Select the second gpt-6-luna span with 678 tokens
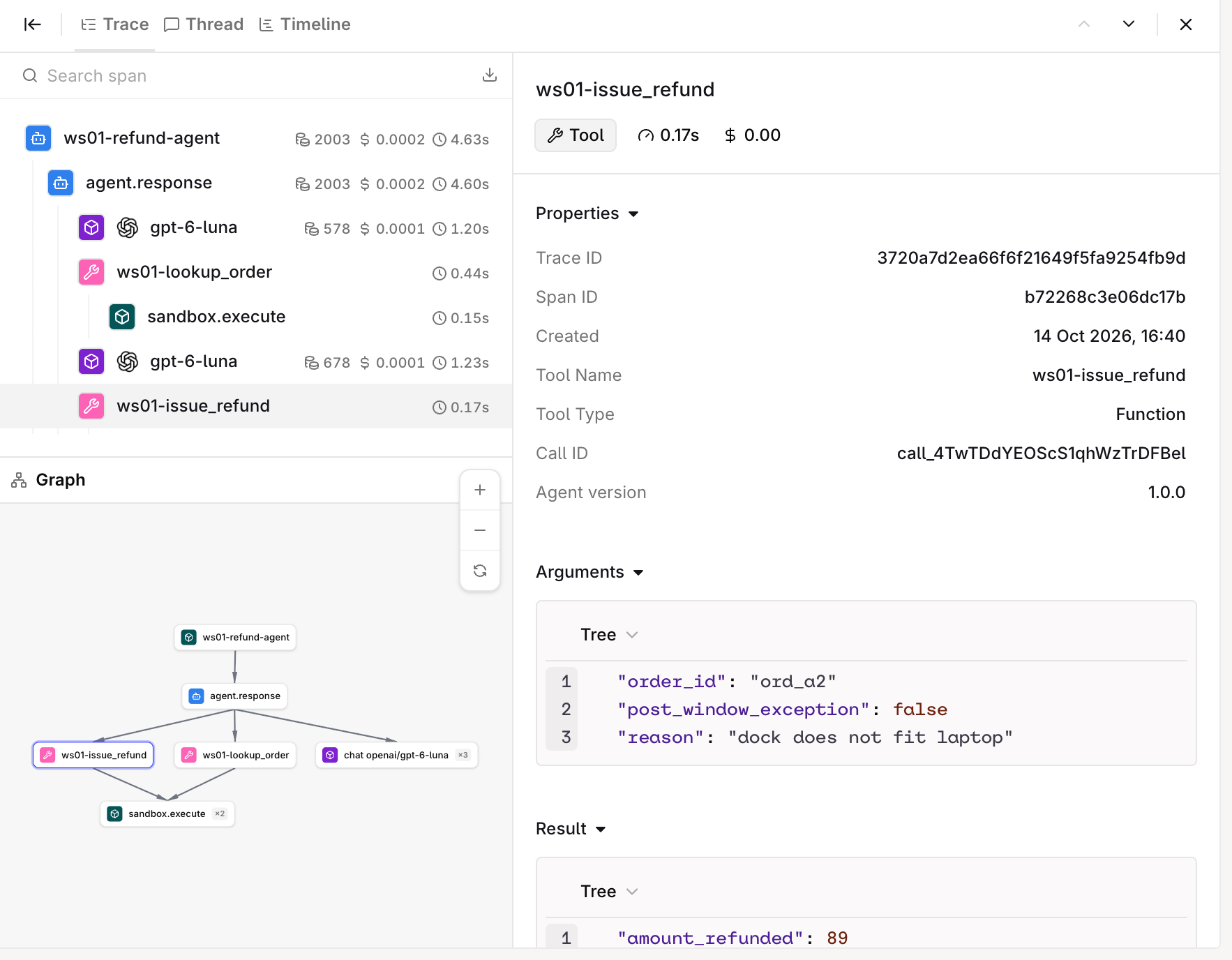1232x960 pixels. (256, 362)
